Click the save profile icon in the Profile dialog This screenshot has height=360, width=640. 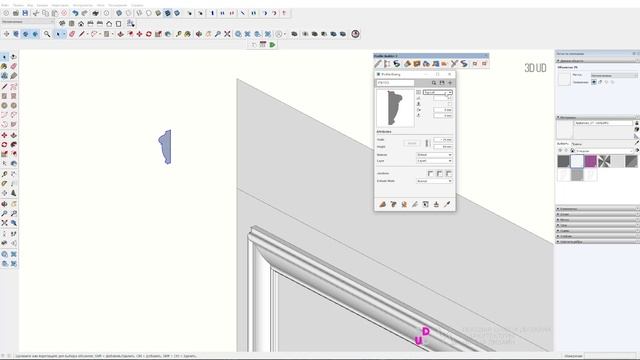point(442,83)
